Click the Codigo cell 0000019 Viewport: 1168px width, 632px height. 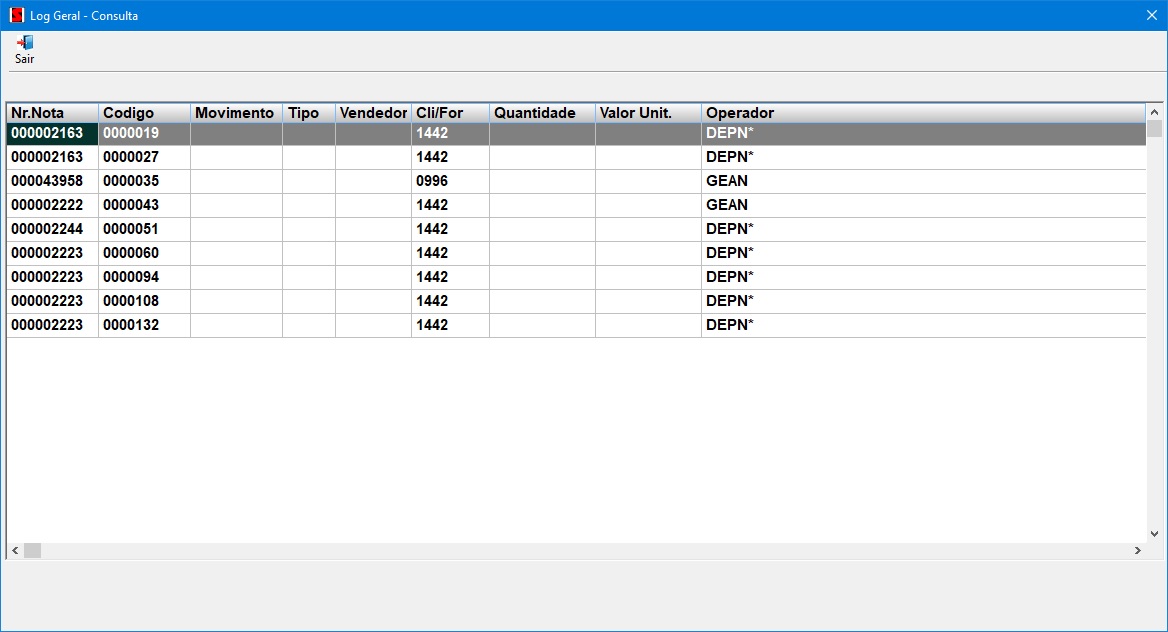pyautogui.click(x=145, y=133)
